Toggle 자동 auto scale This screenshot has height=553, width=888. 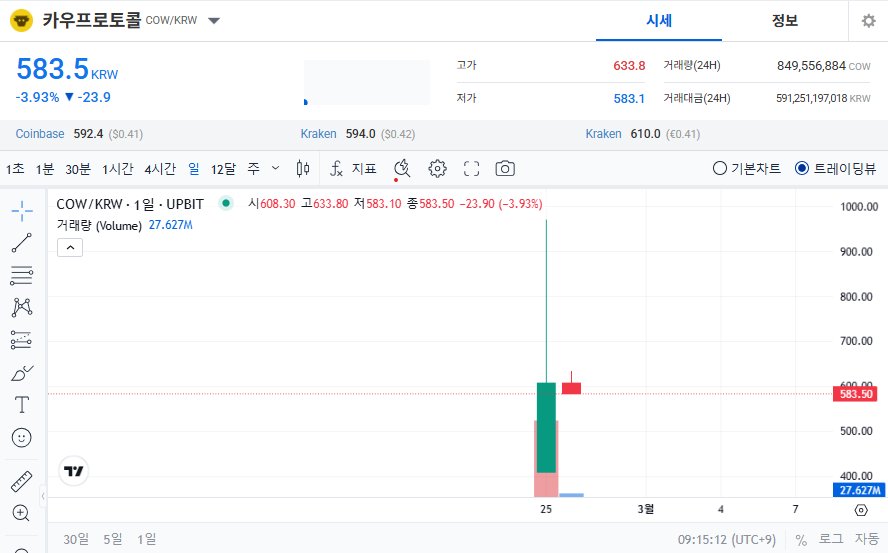click(867, 539)
